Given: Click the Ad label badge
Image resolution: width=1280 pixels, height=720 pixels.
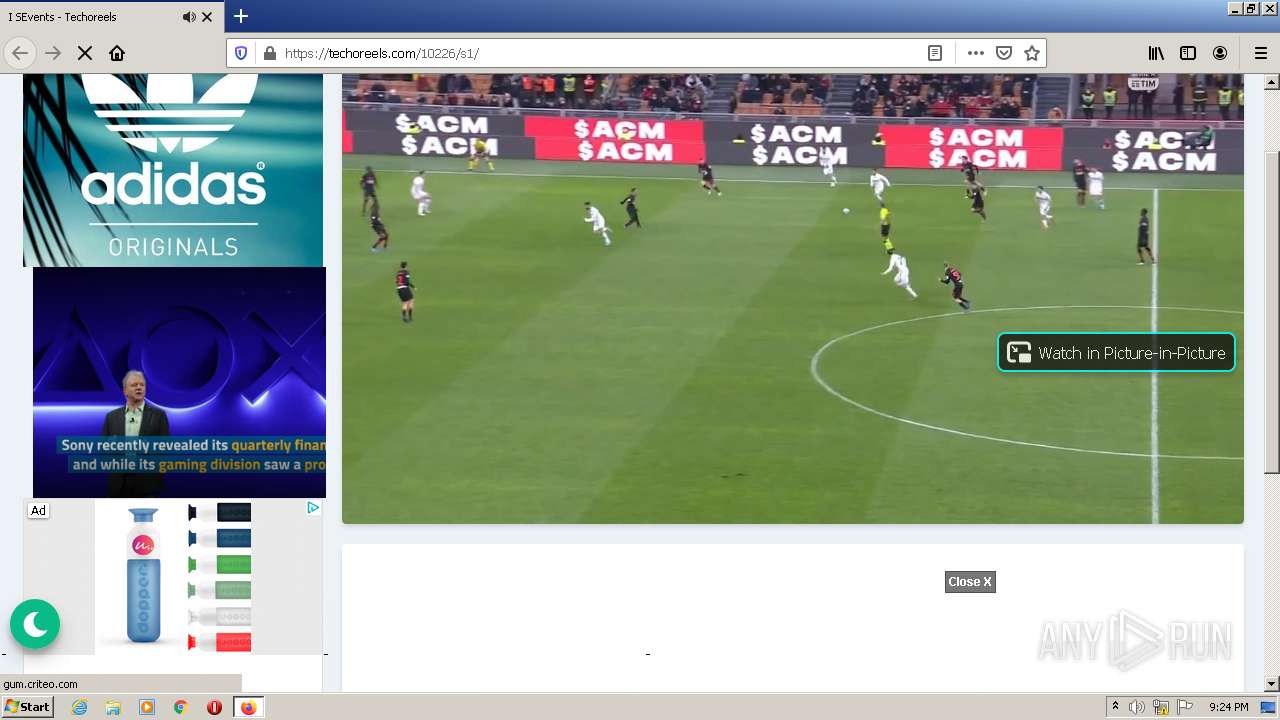Looking at the screenshot, I should pos(38,510).
